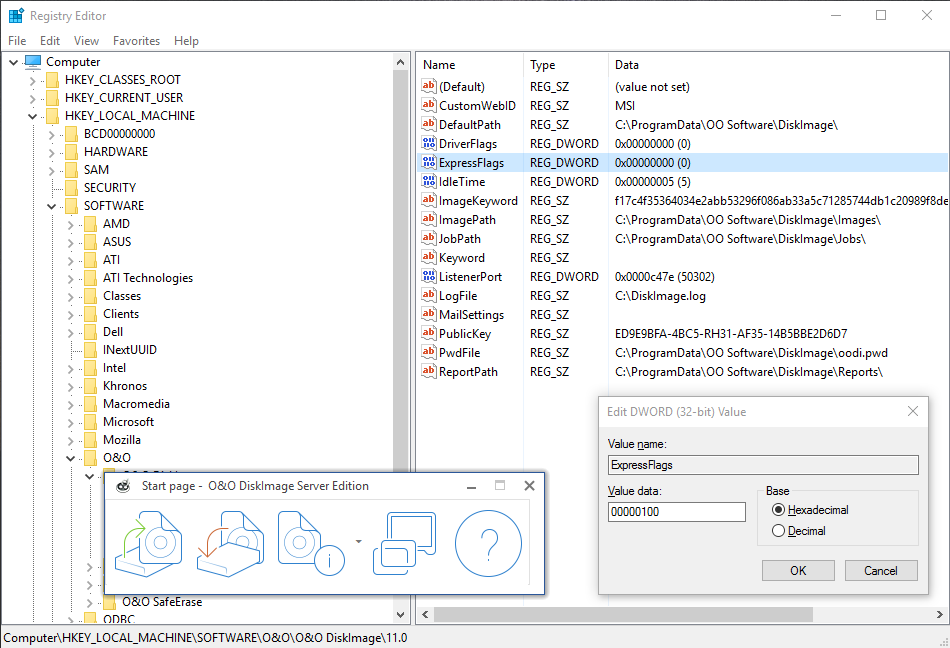
Task: Click the DriverFlags DWORD value icon
Action: coord(429,144)
